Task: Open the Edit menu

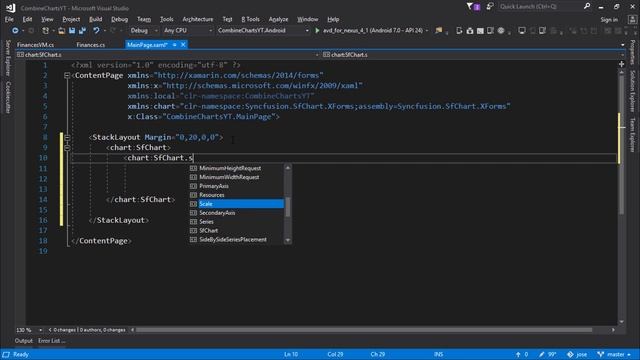Action: tap(27, 19)
